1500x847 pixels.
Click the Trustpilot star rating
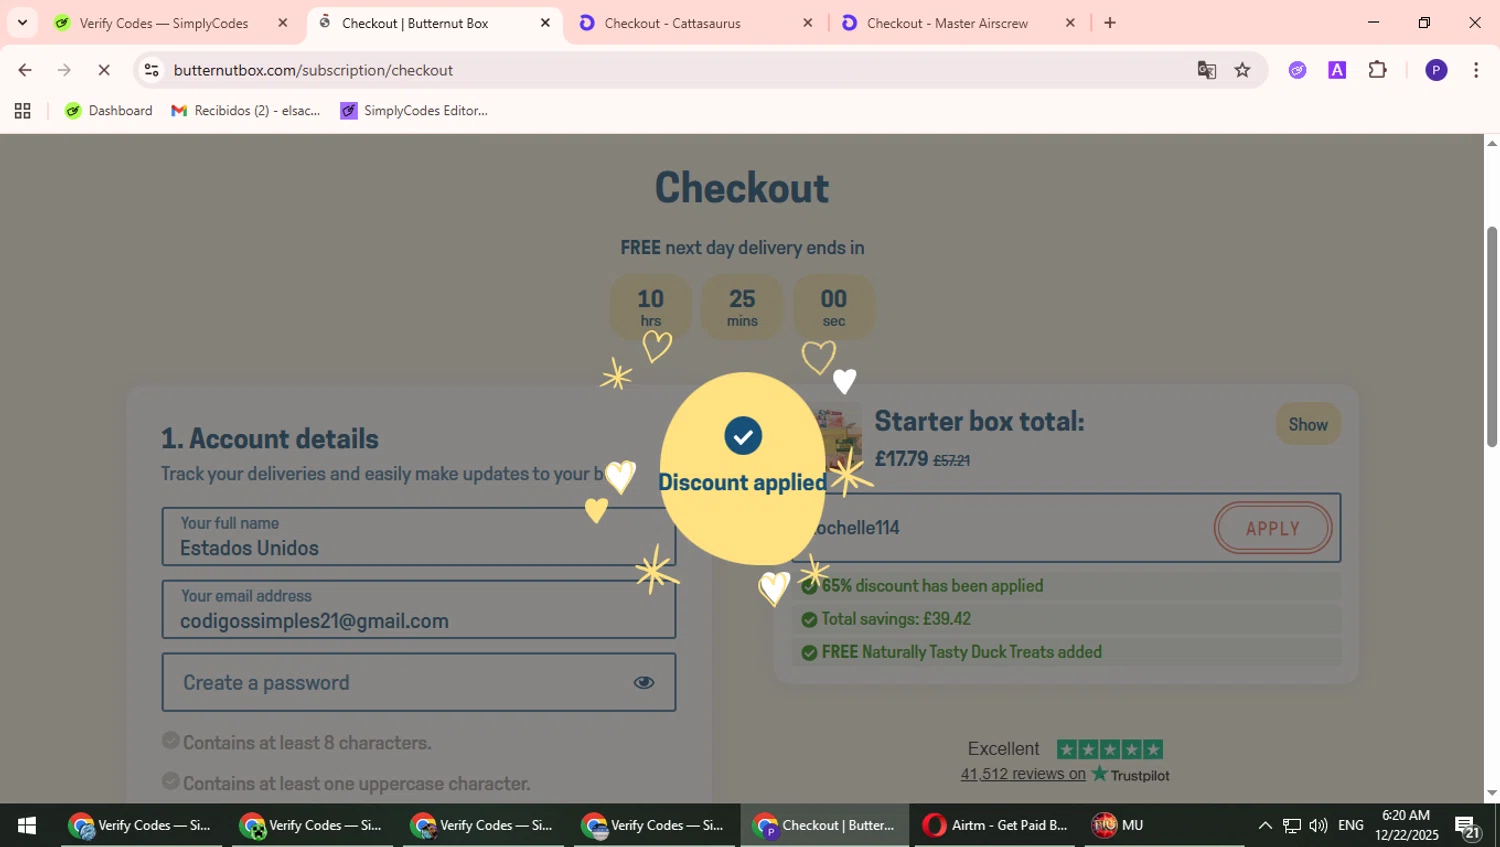[x=1109, y=749]
